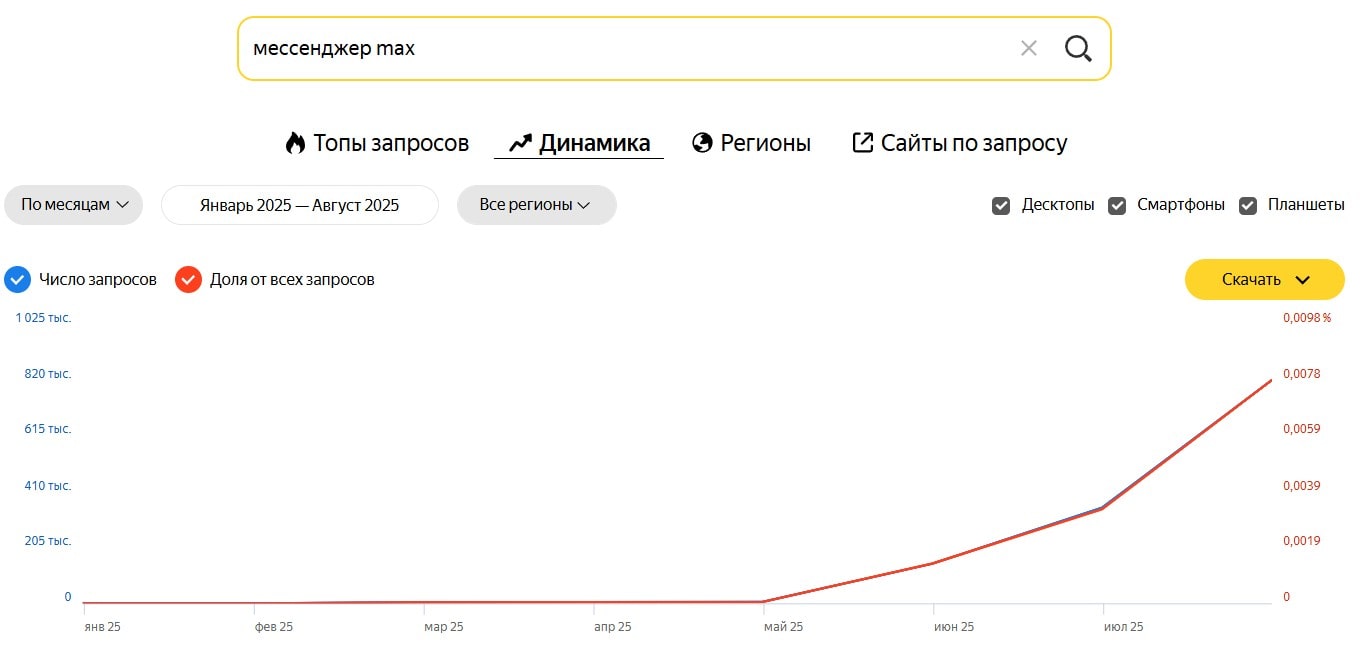Toggle the red Доля от всех запросов indicator
Image resolution: width=1367 pixels, height=656 pixels.
189,279
